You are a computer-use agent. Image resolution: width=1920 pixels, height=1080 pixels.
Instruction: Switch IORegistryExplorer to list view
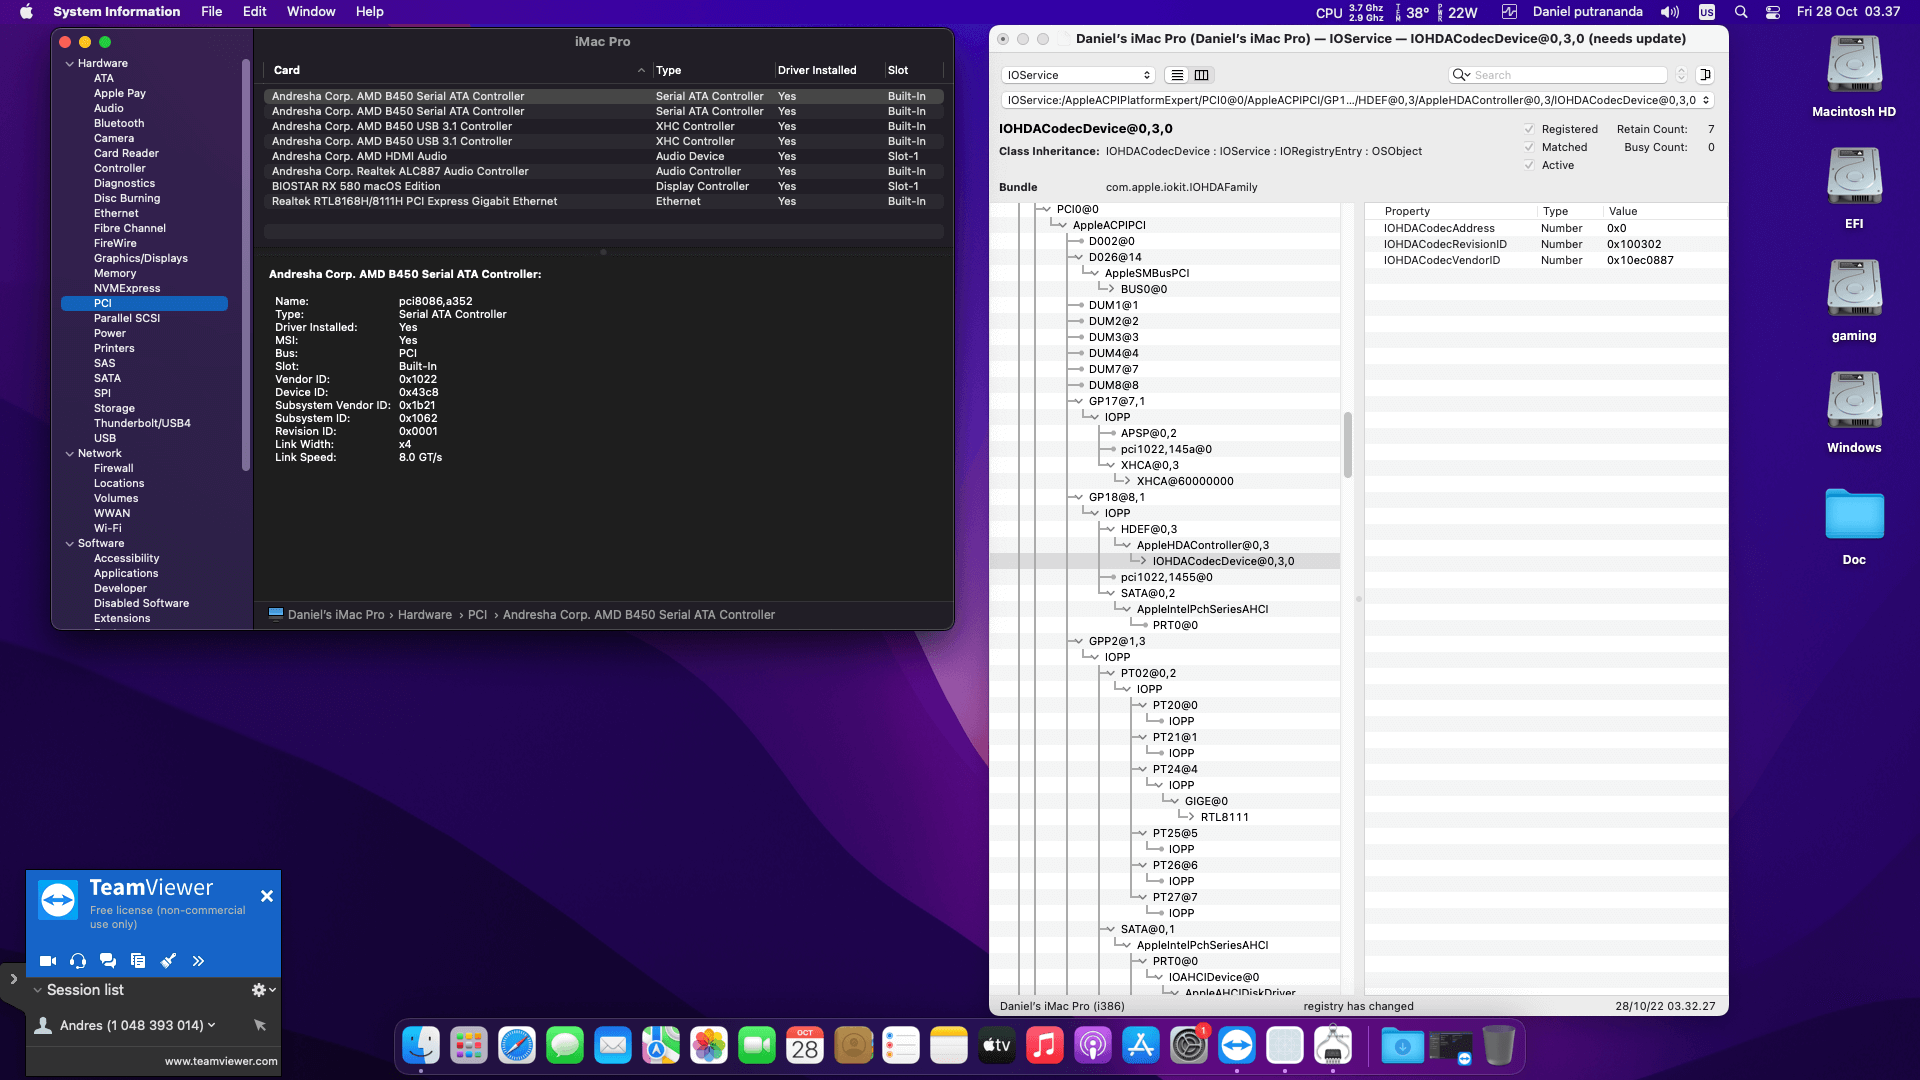[x=1178, y=75]
